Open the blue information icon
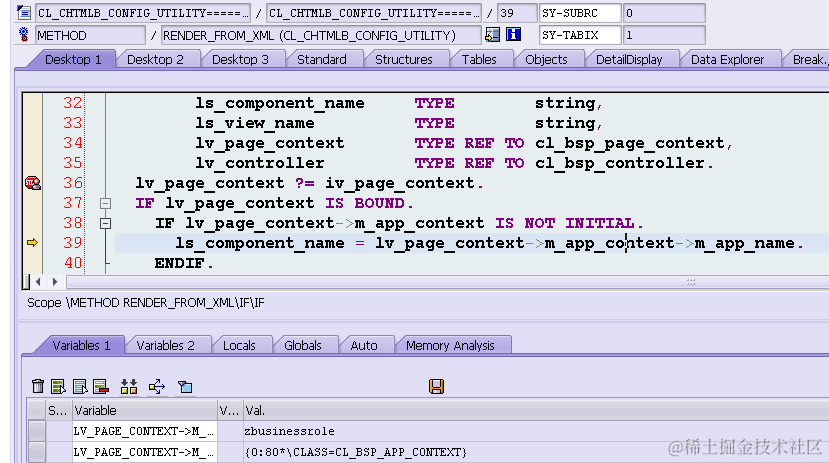 pos(513,35)
